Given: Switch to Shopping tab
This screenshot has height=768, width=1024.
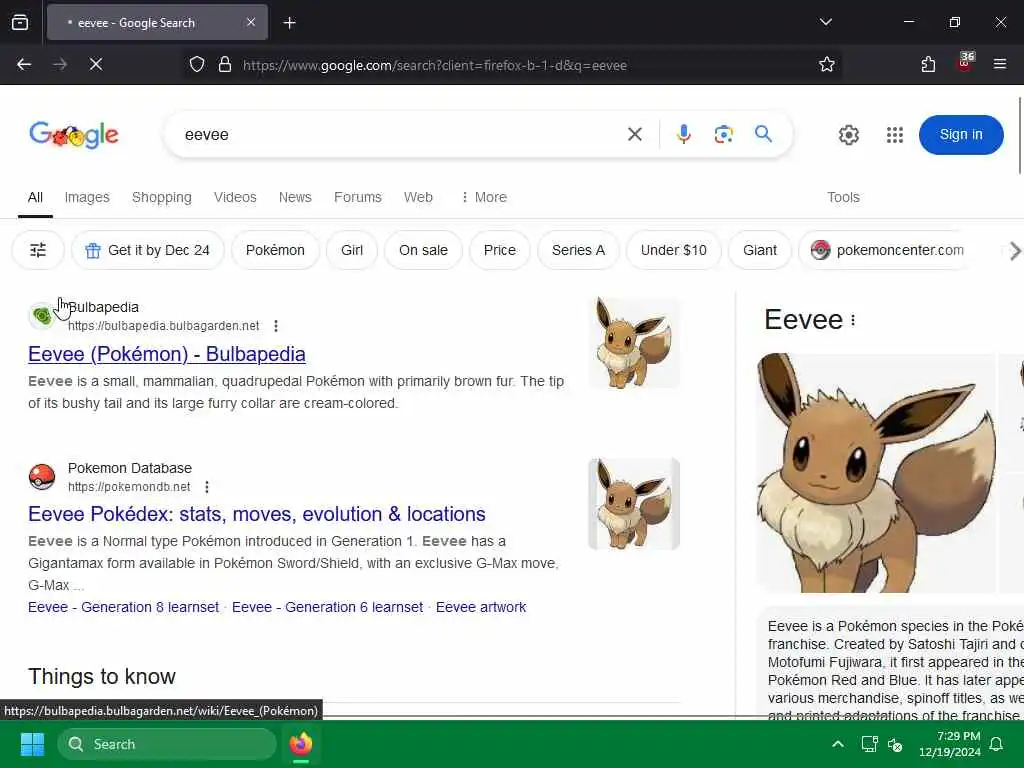Looking at the screenshot, I should pyautogui.click(x=161, y=197).
